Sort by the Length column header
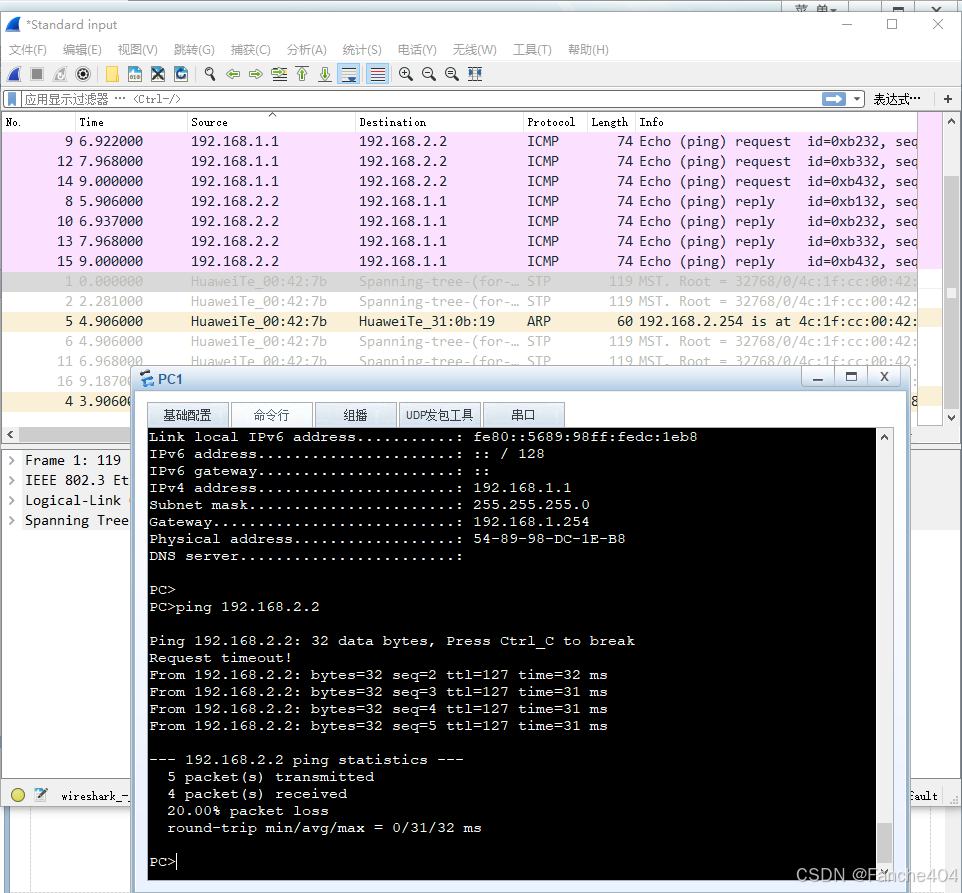 pos(611,122)
